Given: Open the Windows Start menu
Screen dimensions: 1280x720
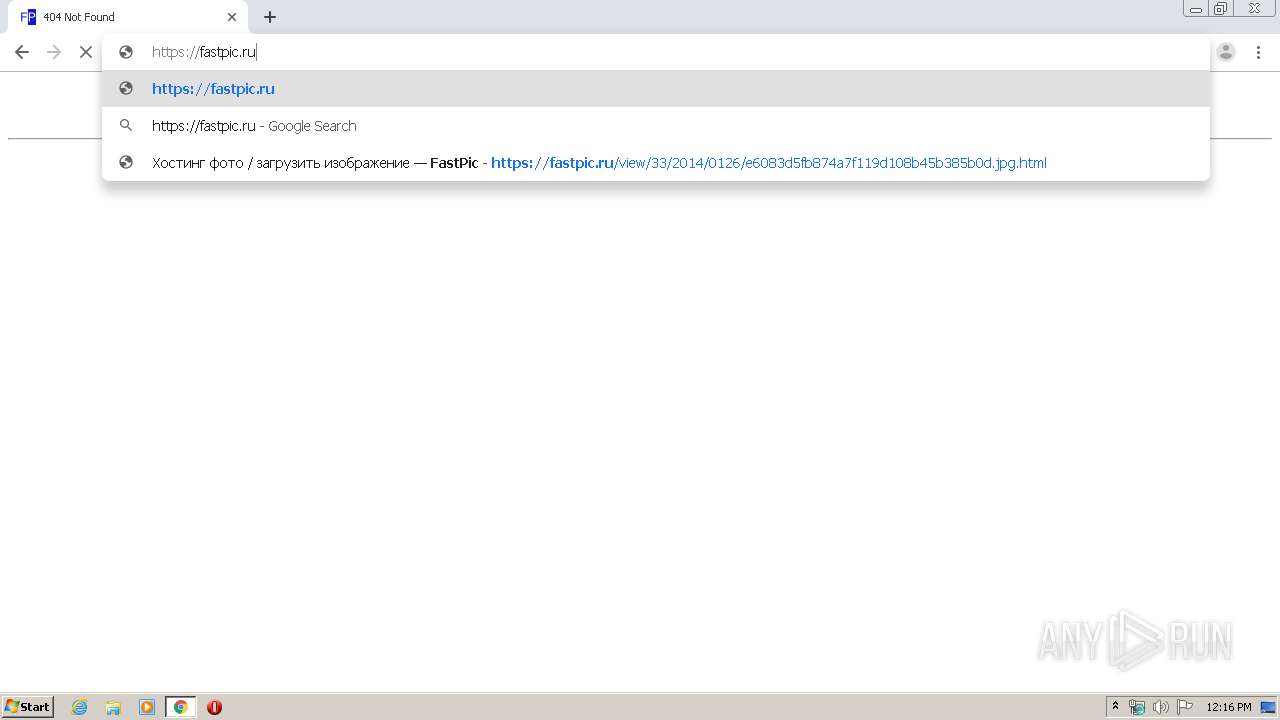Looking at the screenshot, I should coord(28,707).
